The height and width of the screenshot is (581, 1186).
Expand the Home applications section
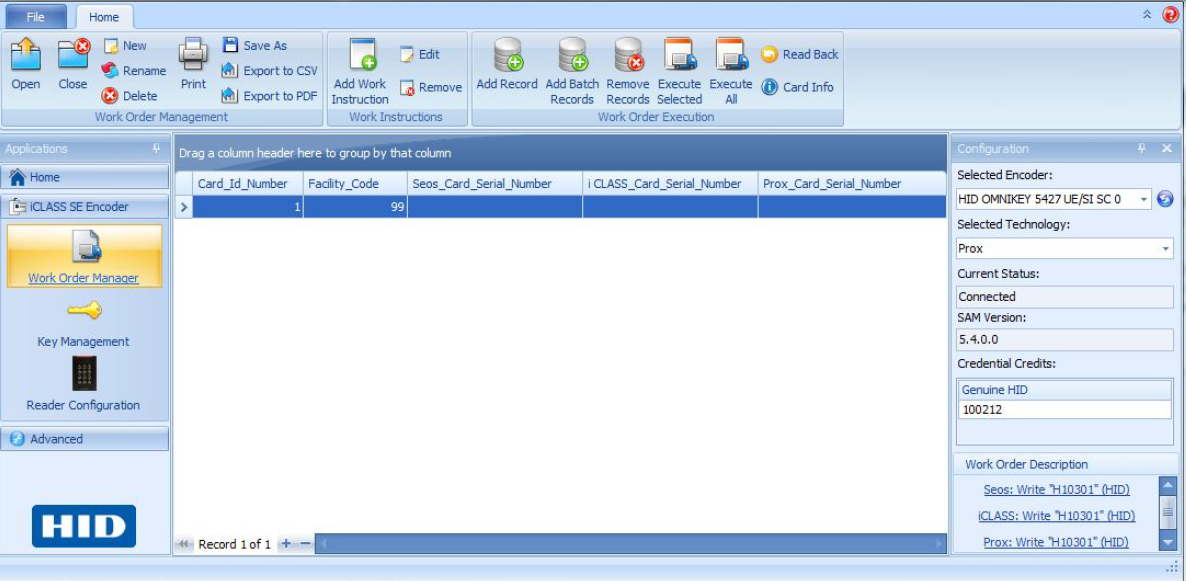click(x=85, y=177)
